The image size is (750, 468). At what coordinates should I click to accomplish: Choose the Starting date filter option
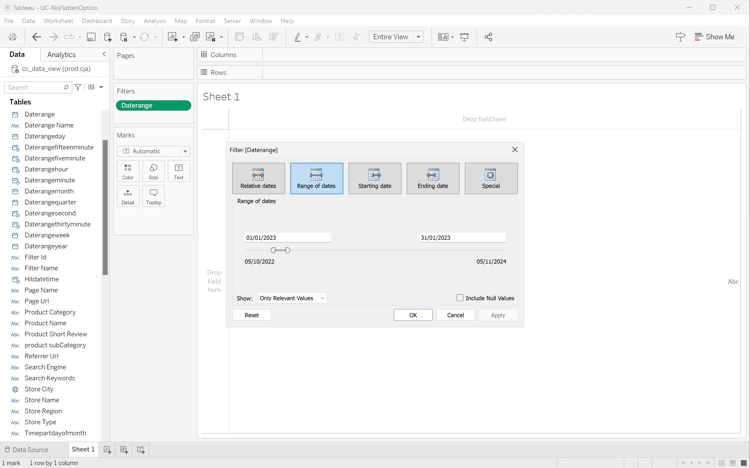pos(374,178)
